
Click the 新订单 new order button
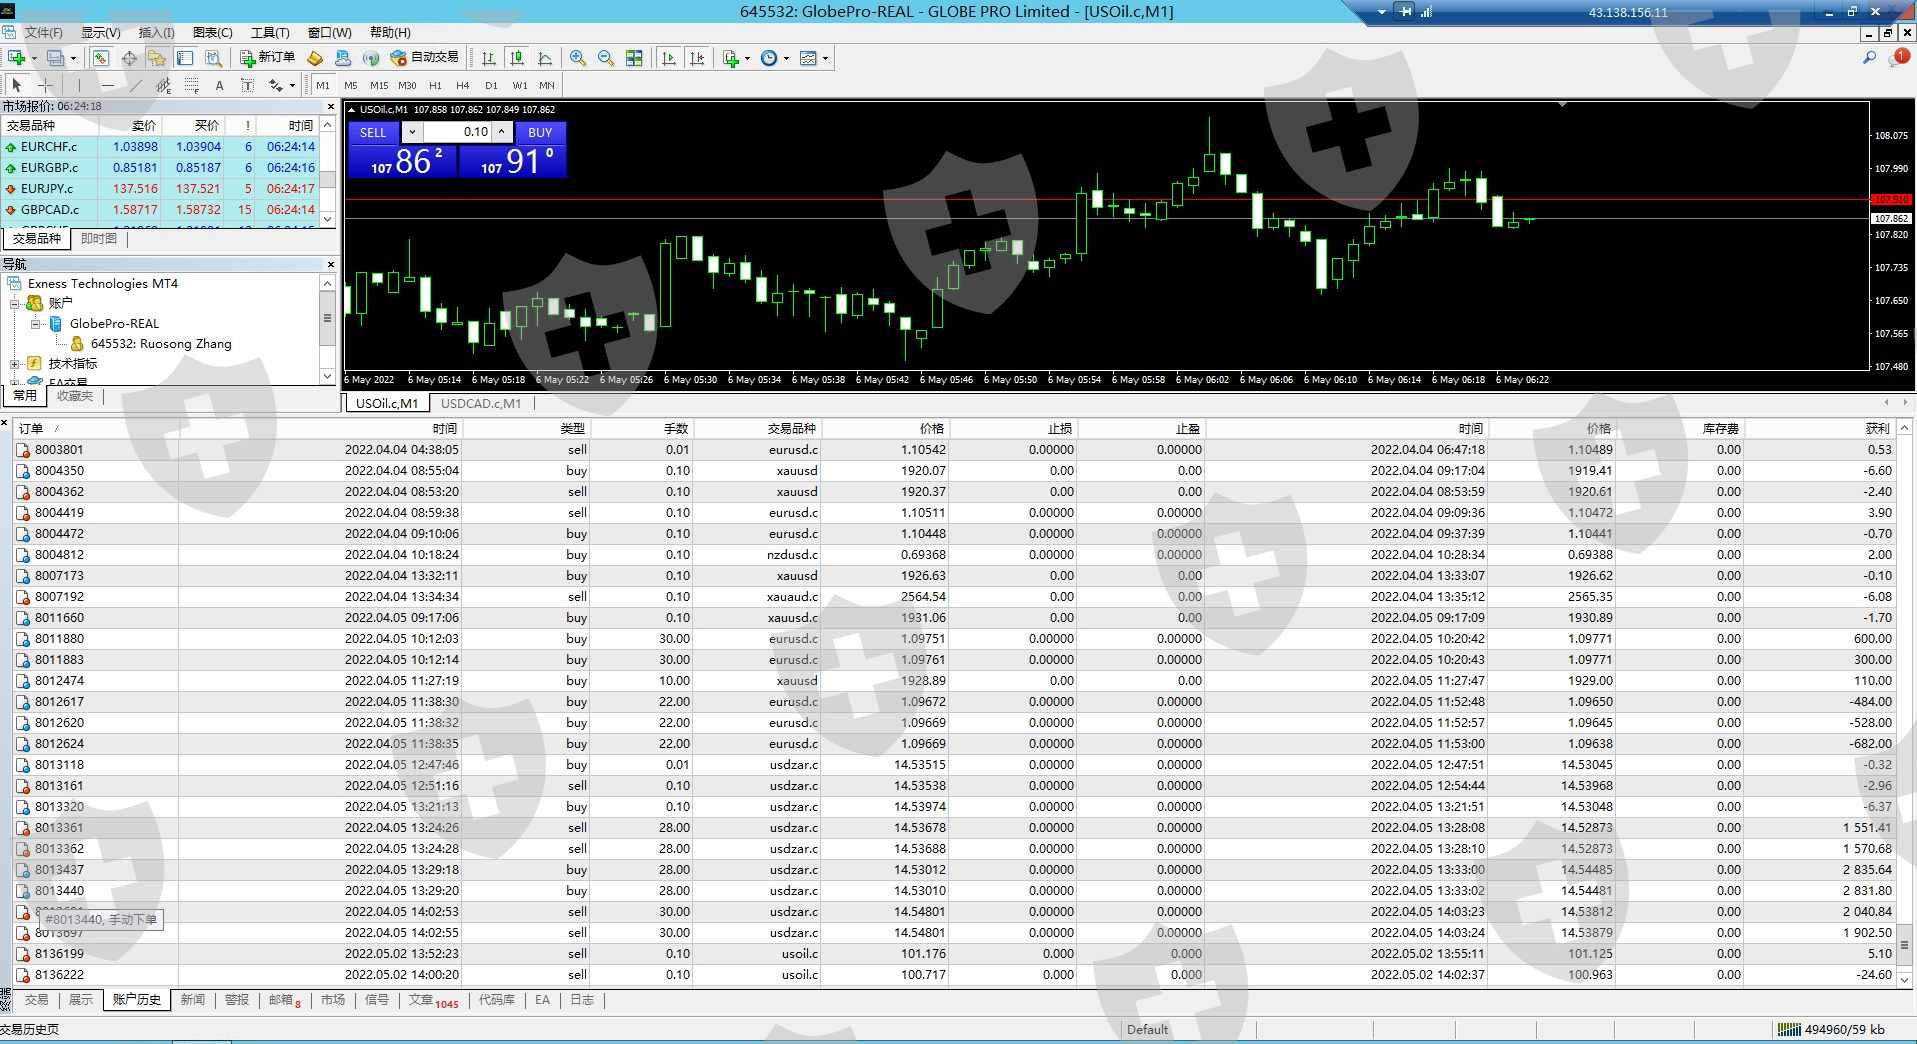(267, 58)
